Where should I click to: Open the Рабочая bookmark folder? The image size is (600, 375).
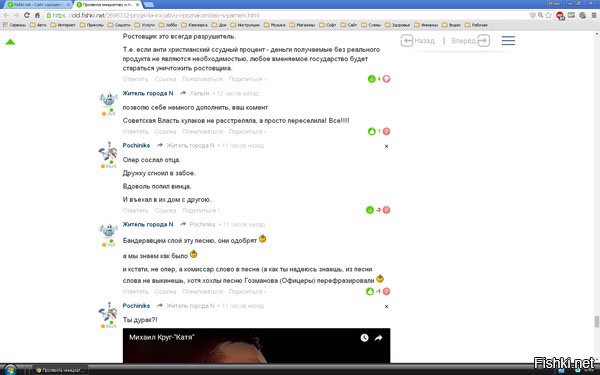[476, 25]
